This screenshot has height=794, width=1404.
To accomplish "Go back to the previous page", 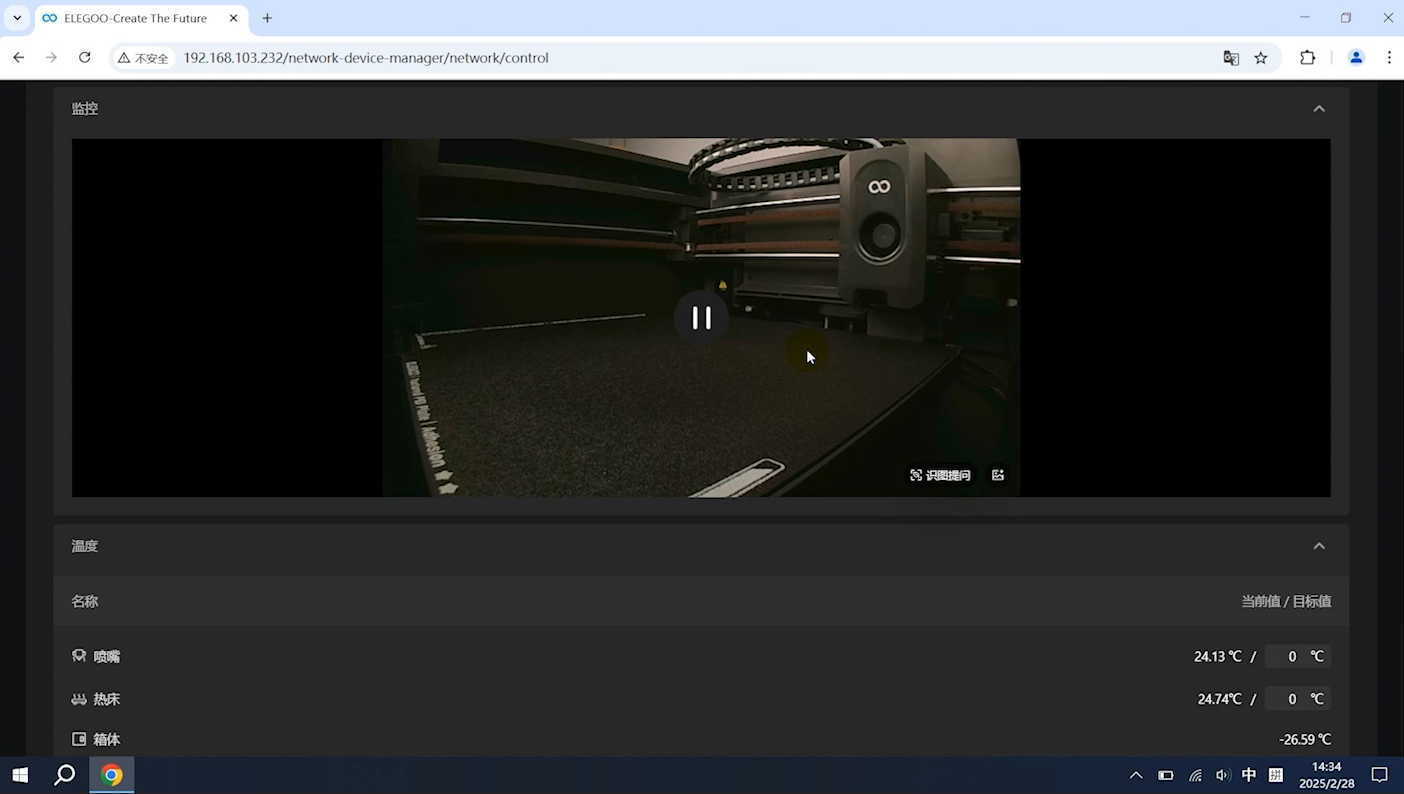I will tap(19, 58).
